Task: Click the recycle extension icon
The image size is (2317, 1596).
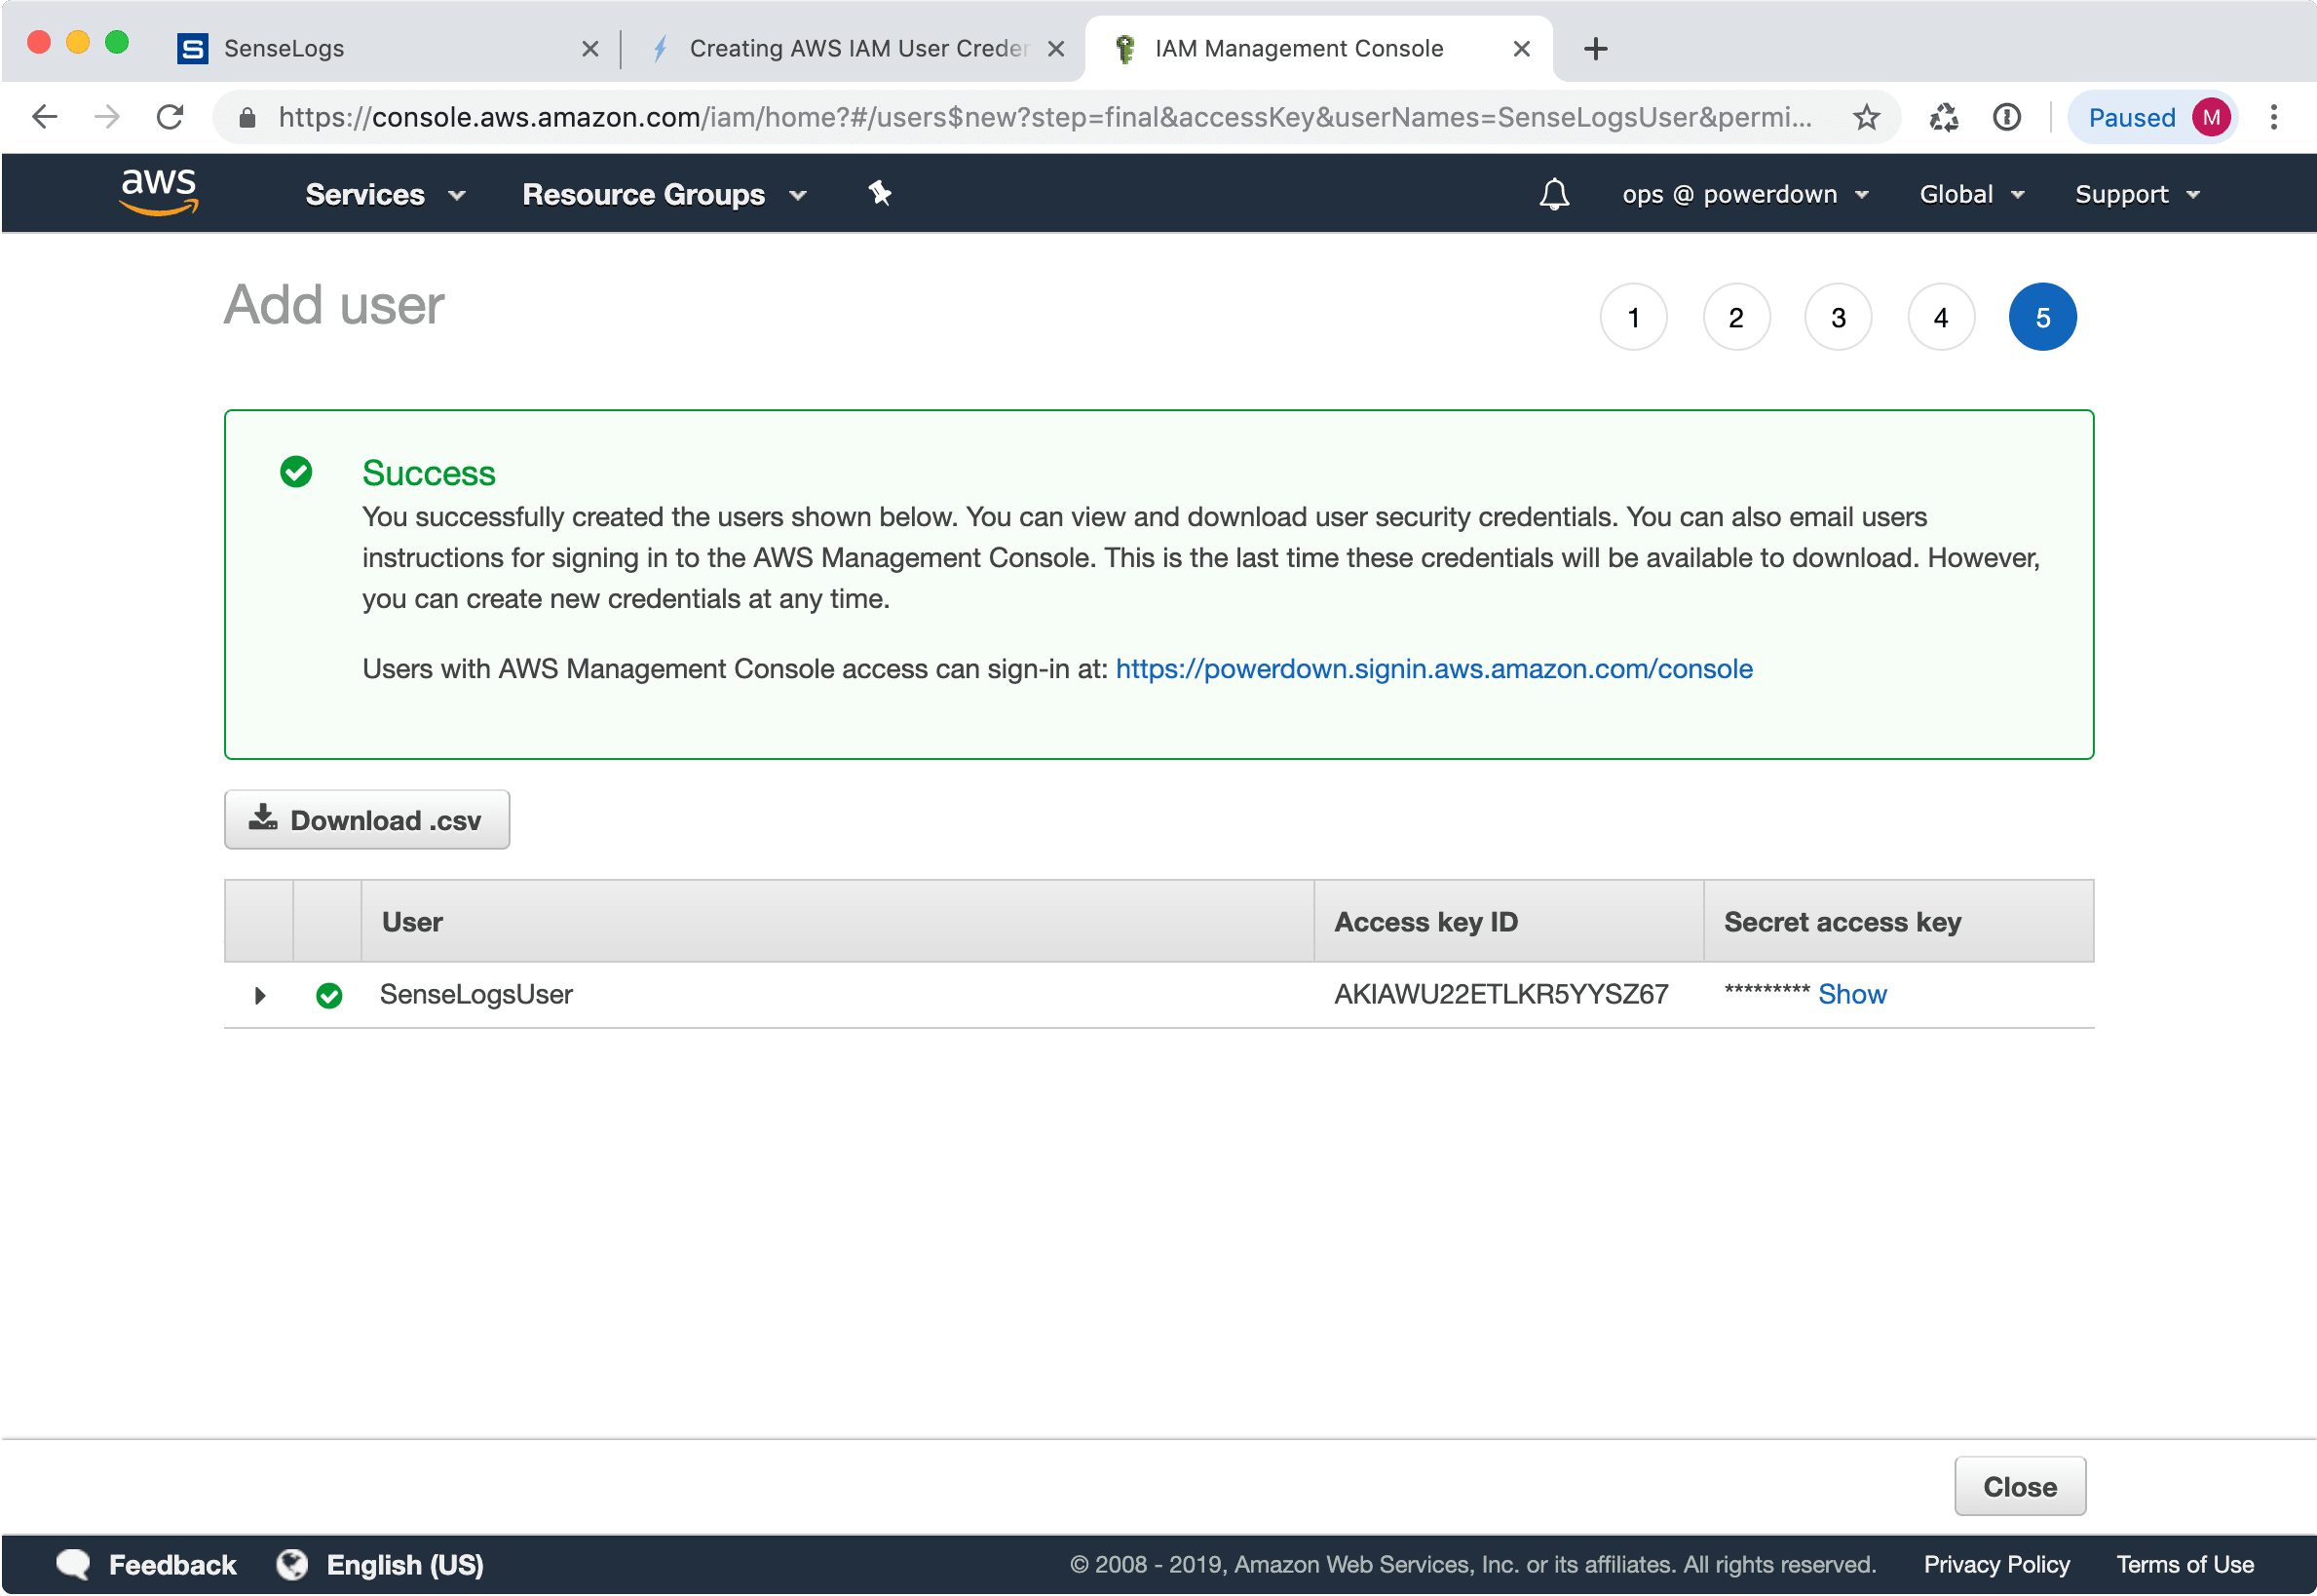Action: coord(1943,117)
